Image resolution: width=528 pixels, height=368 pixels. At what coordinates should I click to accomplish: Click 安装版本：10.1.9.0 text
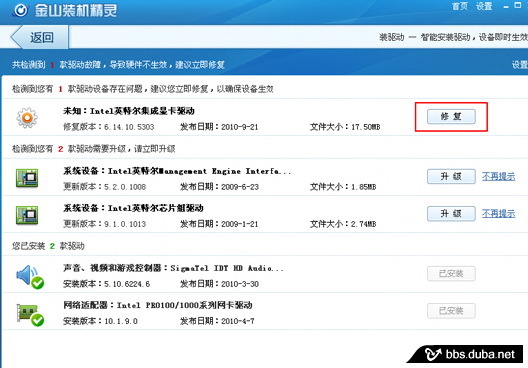click(100, 321)
